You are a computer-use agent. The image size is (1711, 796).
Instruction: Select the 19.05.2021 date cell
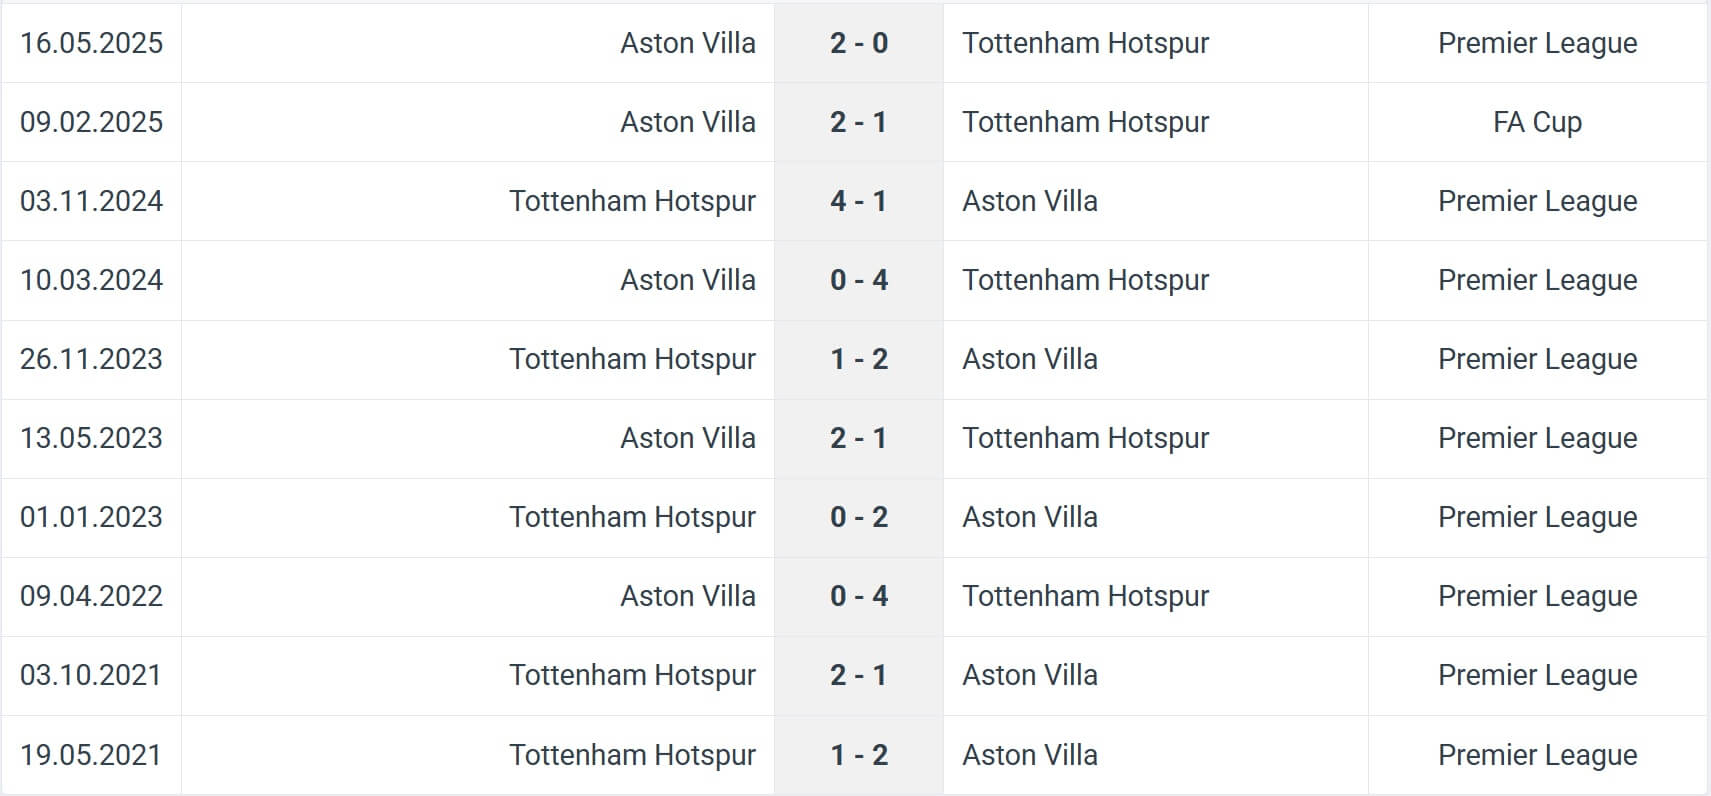coord(91,755)
